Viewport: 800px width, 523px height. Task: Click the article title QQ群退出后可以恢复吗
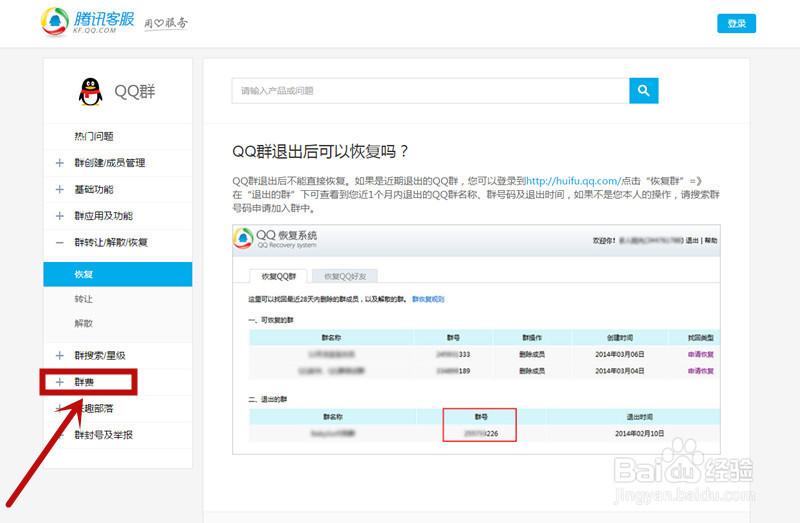320,151
